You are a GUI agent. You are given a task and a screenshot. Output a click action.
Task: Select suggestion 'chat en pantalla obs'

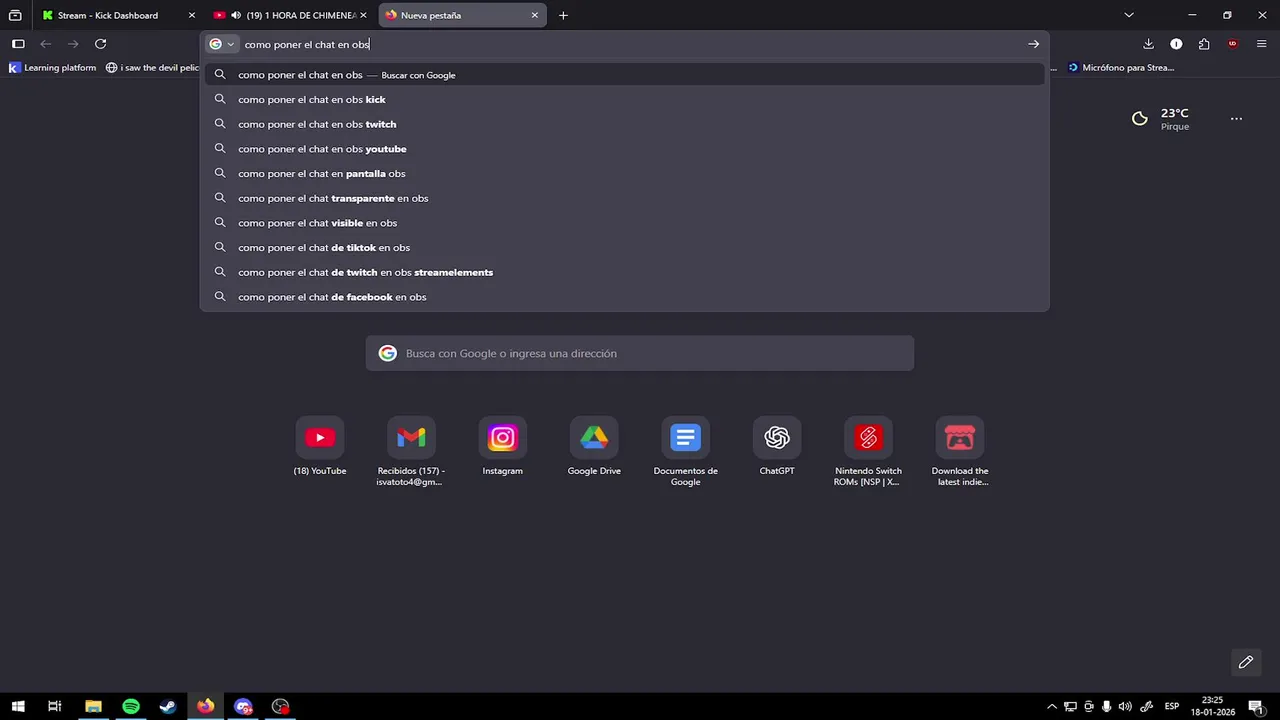click(625, 173)
